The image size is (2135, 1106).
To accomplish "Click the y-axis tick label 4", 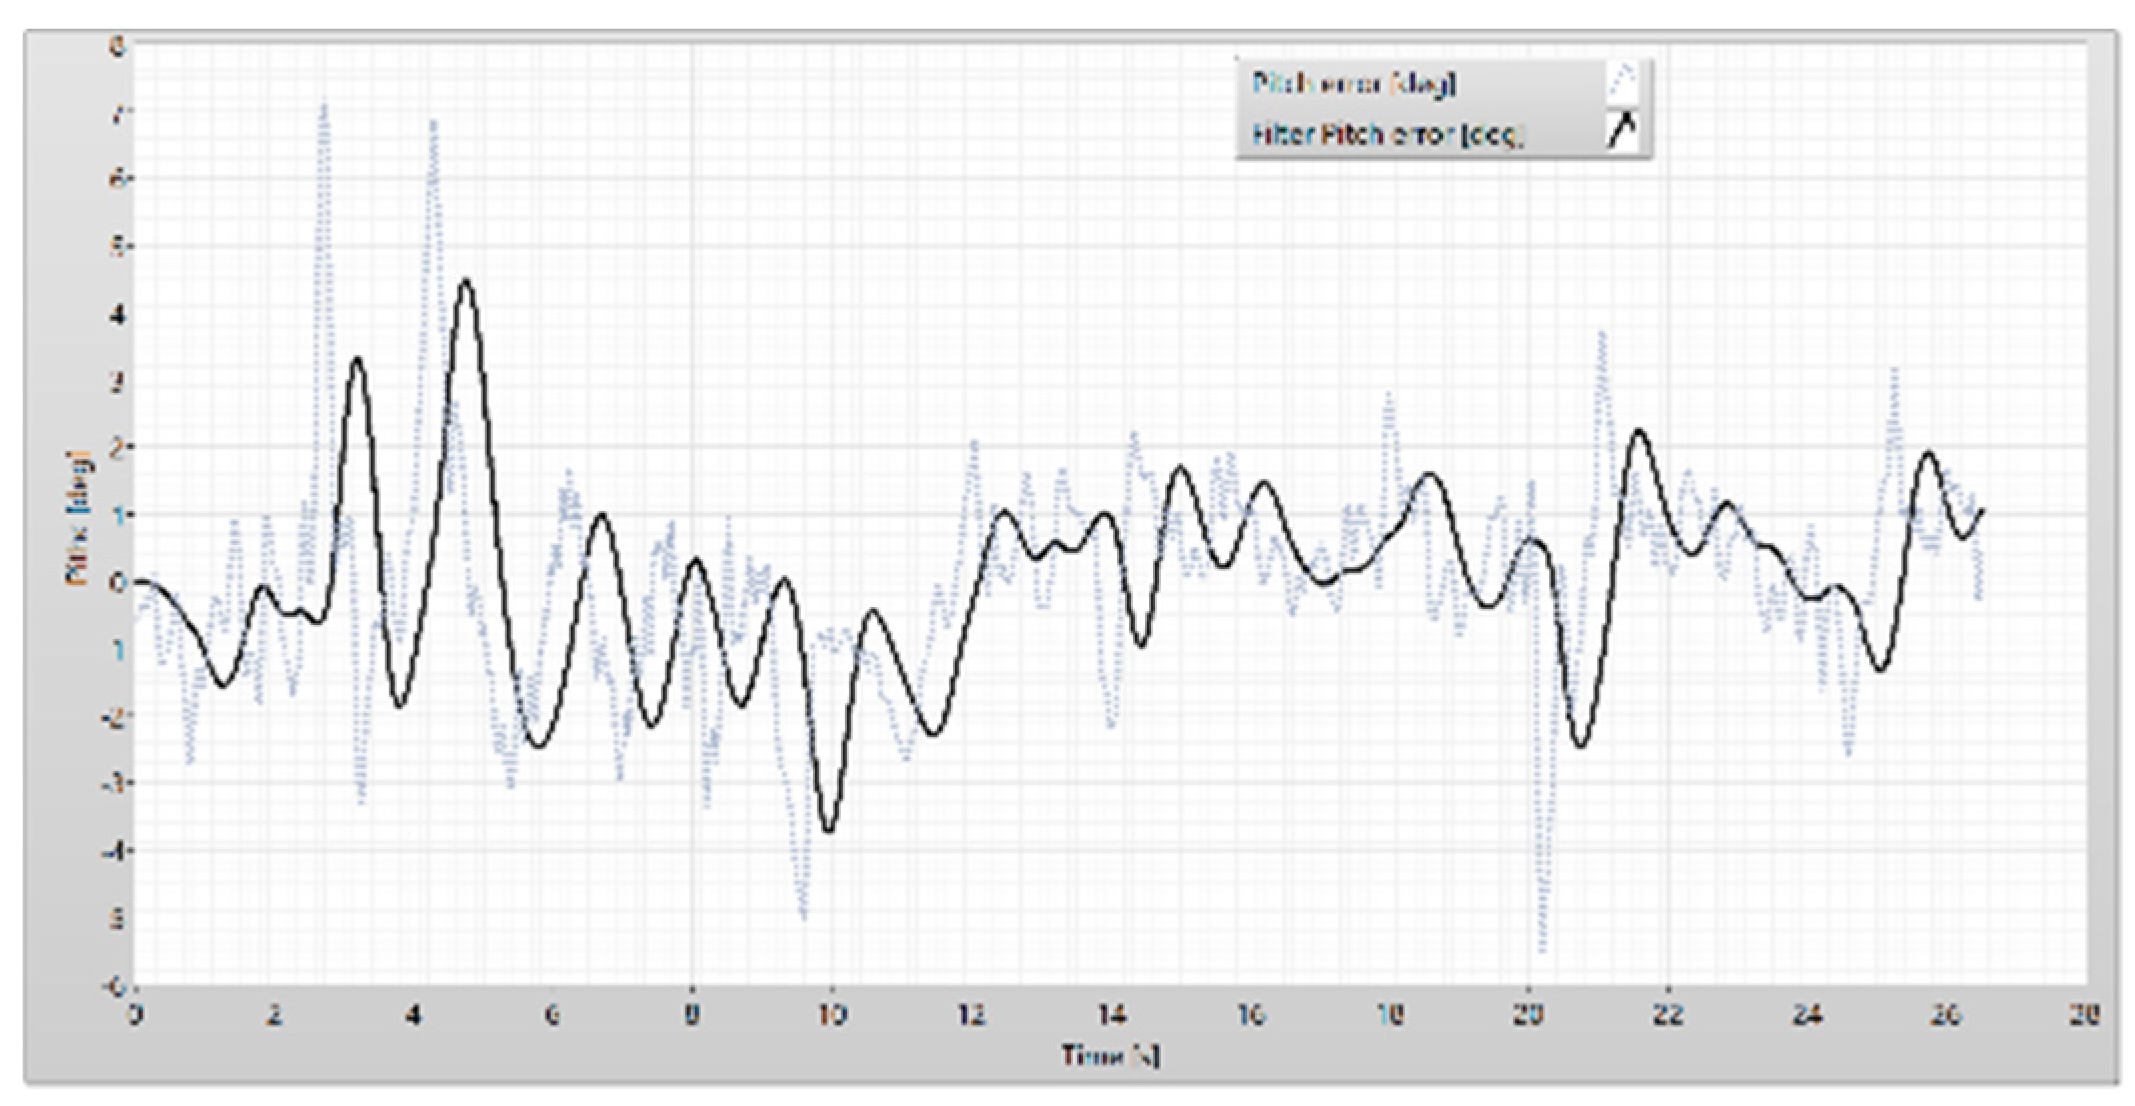I will point(118,314).
